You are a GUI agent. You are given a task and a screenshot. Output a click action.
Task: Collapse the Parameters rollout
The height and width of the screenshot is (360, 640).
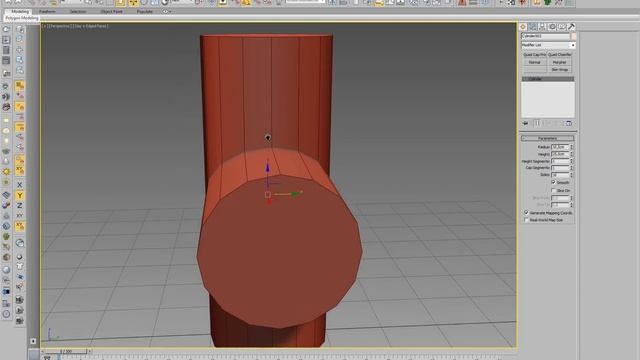pos(547,138)
